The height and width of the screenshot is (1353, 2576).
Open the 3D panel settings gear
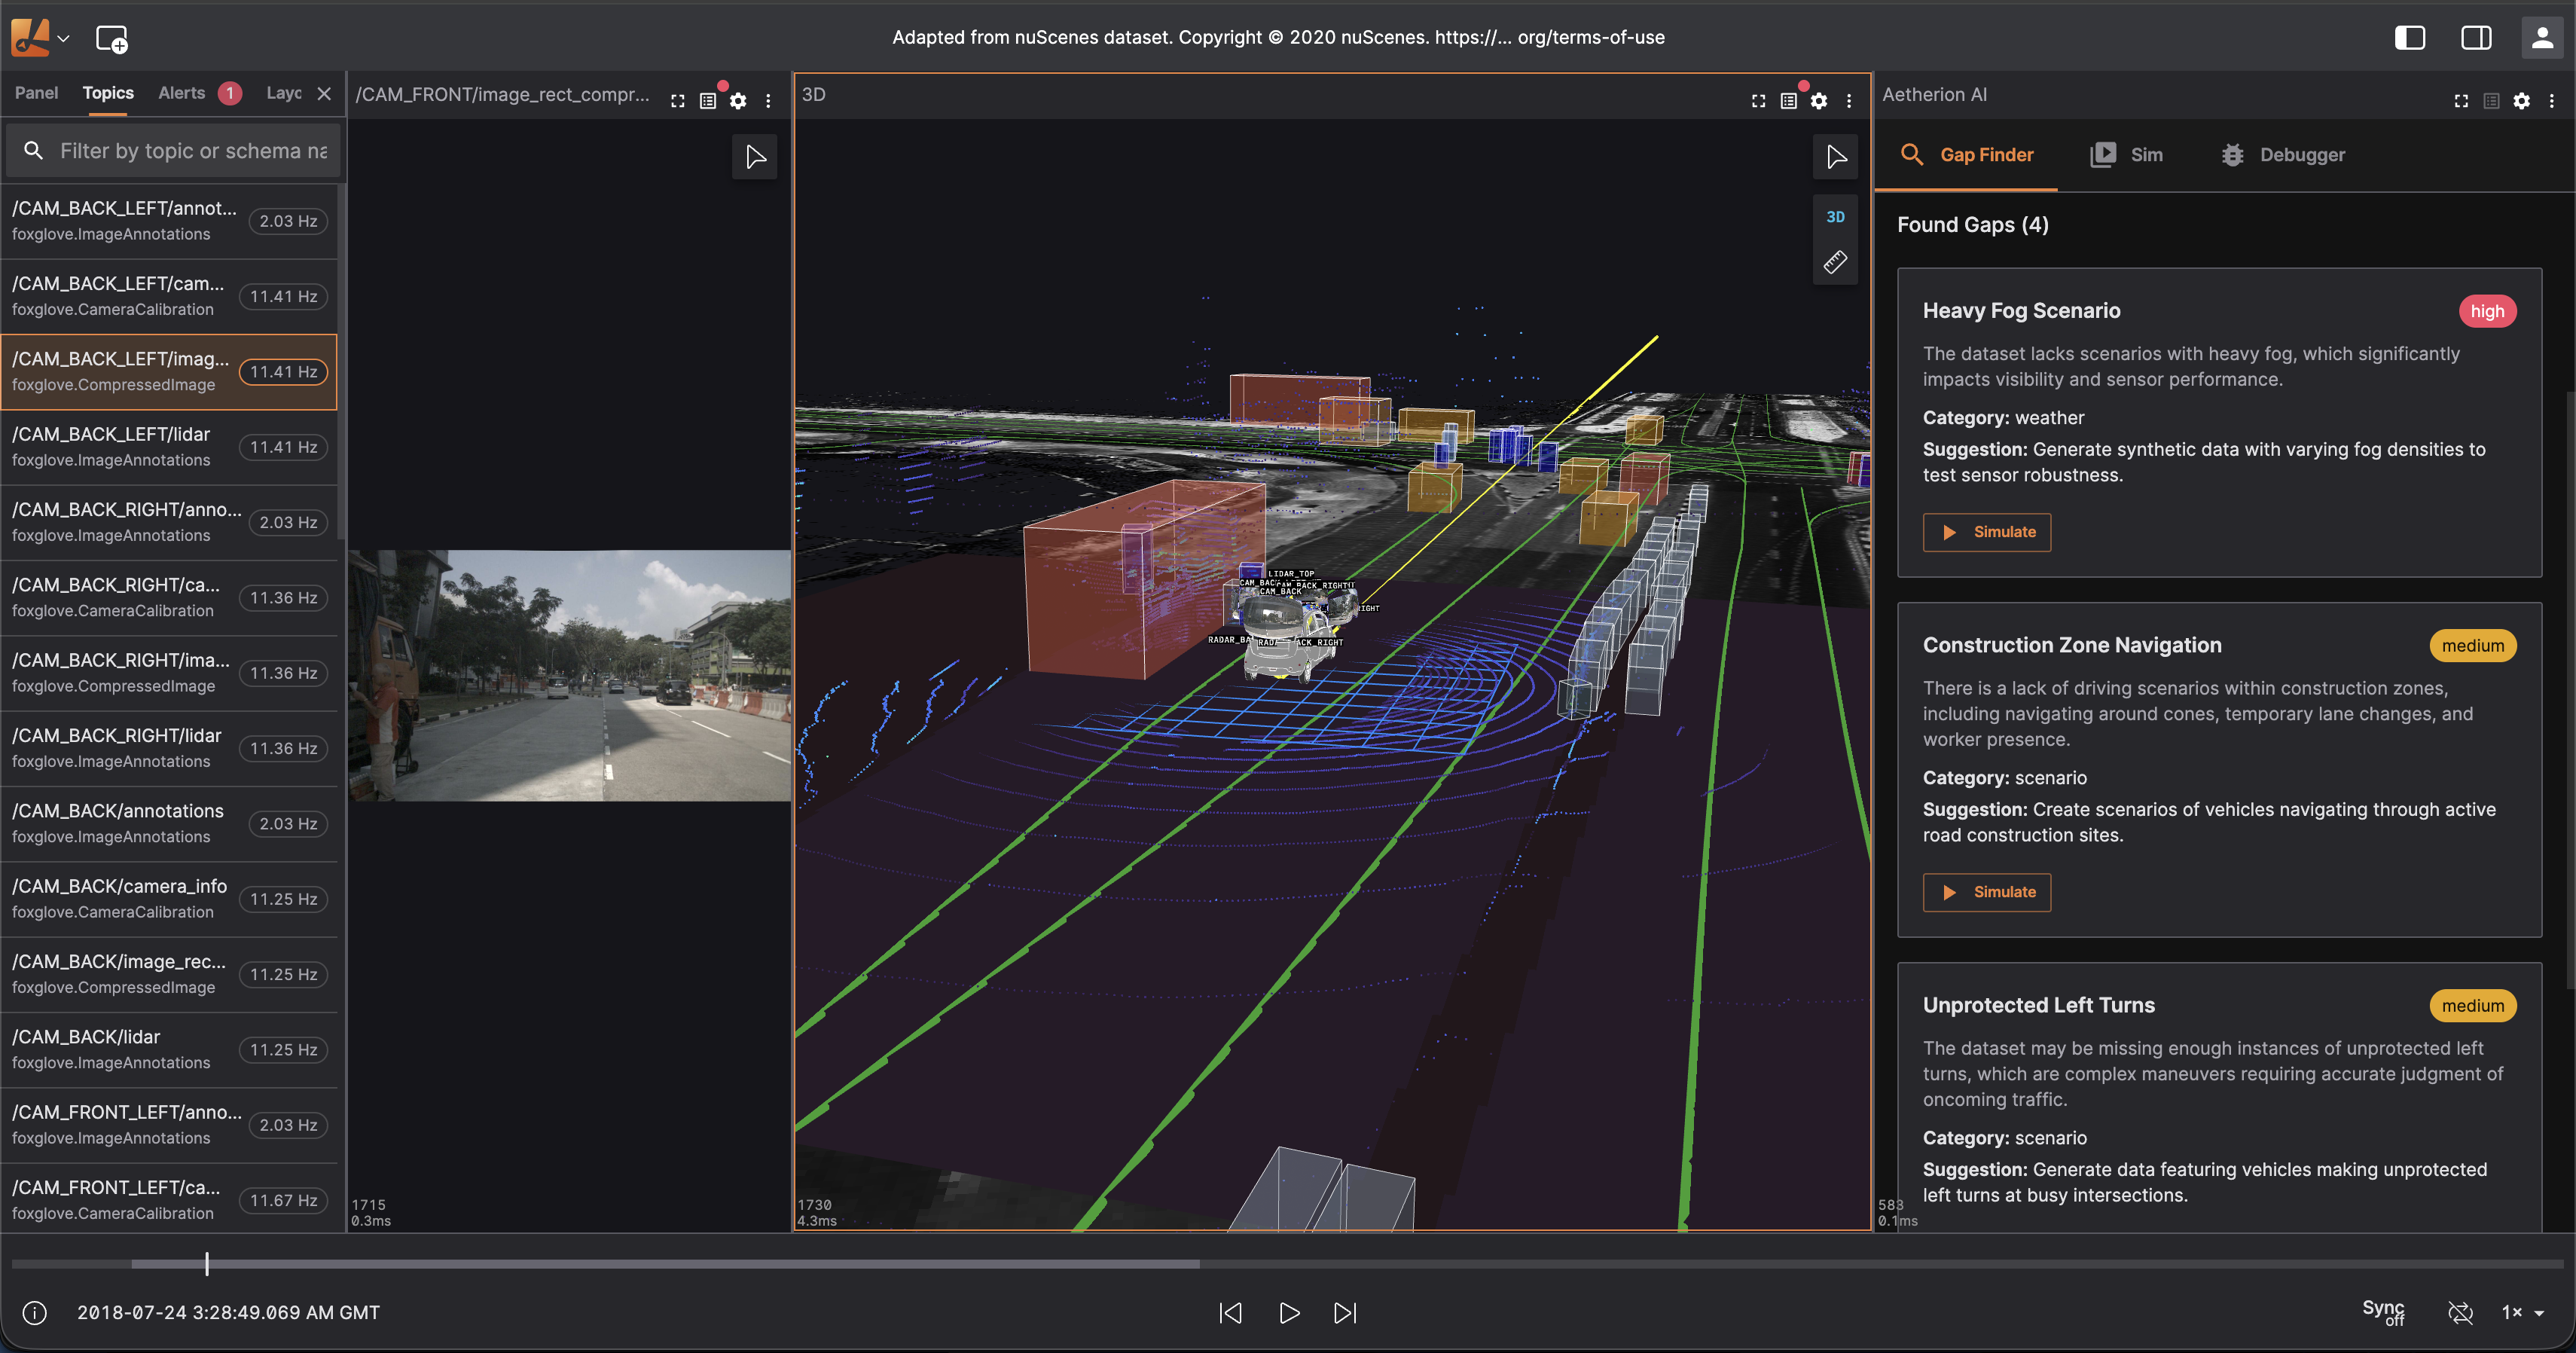[1819, 101]
